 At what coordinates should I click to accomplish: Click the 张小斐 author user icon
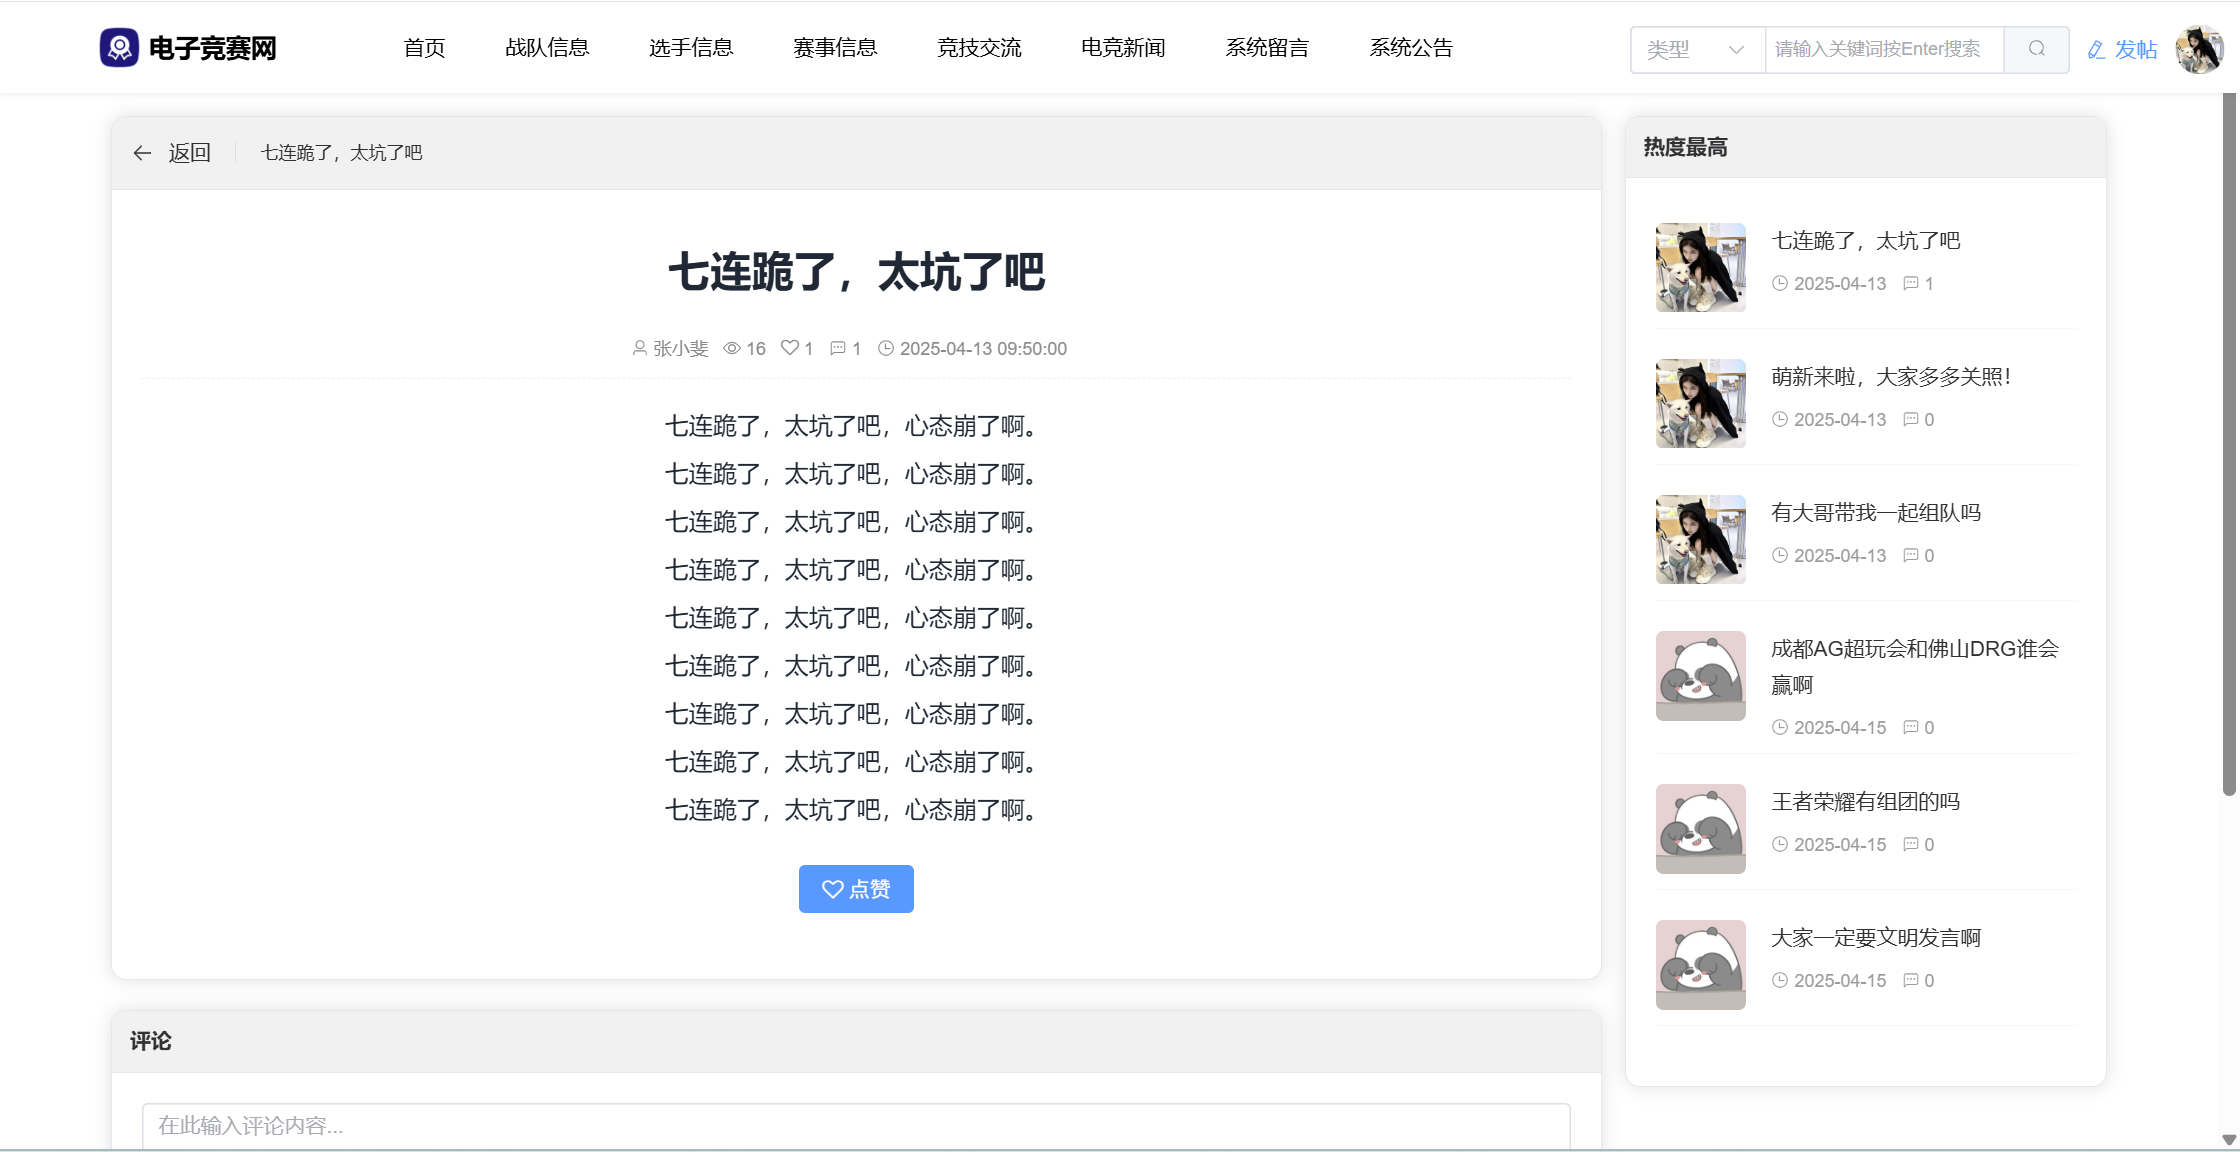point(640,348)
